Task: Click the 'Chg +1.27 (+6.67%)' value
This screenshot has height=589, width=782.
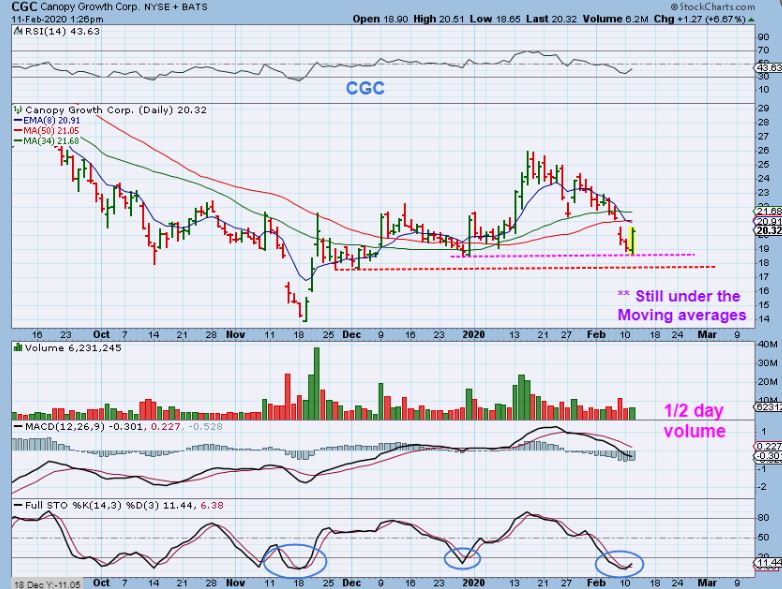Action: click(x=700, y=19)
